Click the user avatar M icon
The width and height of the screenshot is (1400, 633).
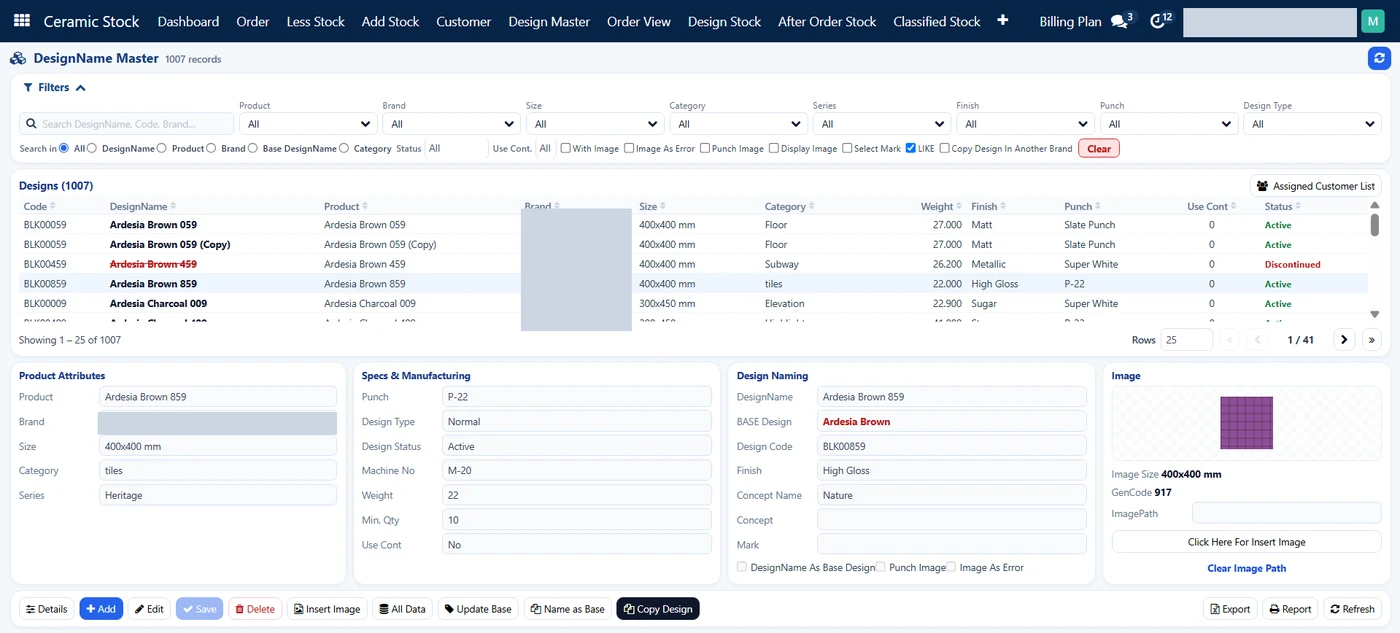[x=1372, y=21]
